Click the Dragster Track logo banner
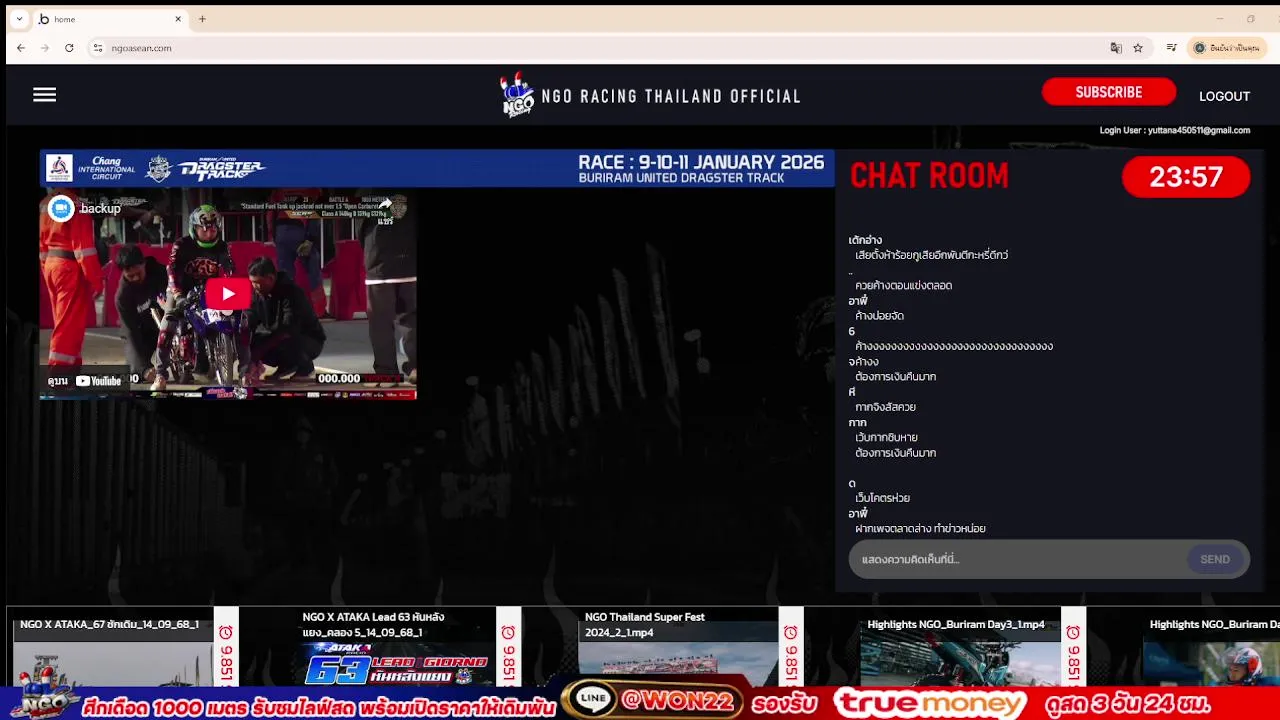 click(x=206, y=169)
